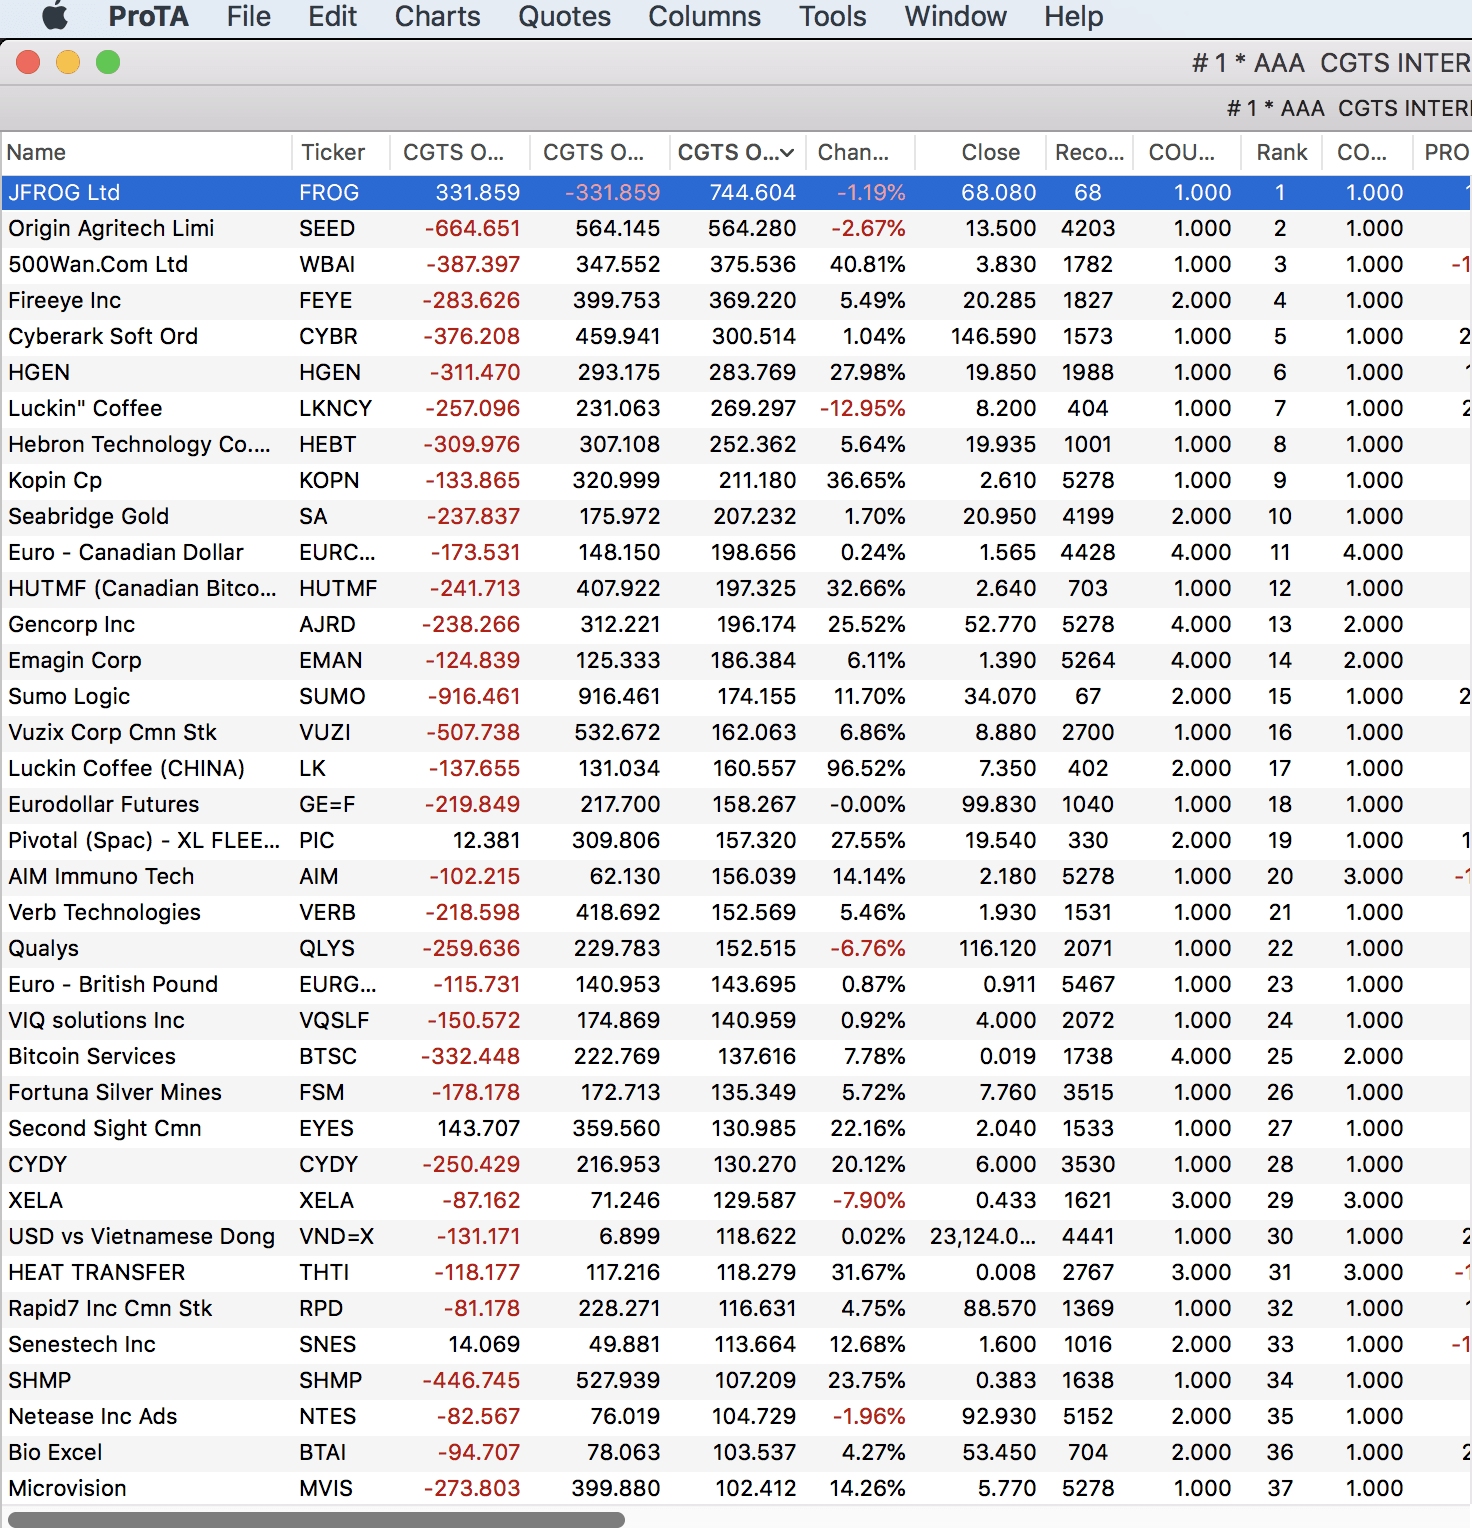Click the horizontal scrollbar at the bottom

point(316,1519)
